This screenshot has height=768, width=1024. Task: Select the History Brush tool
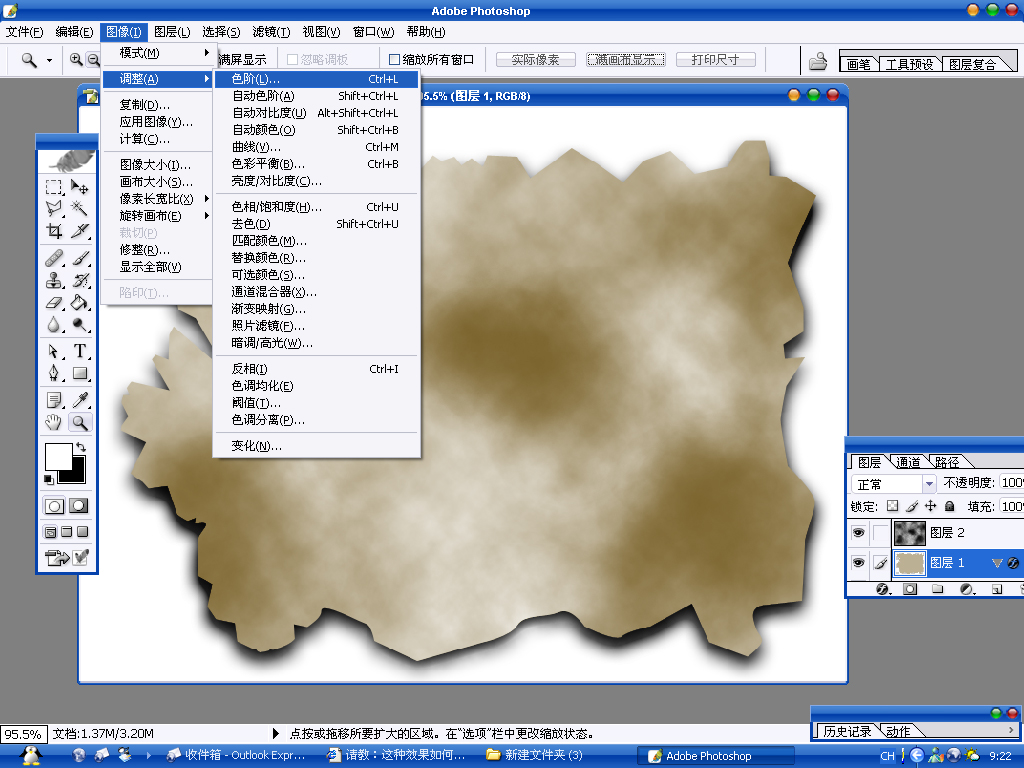point(80,280)
